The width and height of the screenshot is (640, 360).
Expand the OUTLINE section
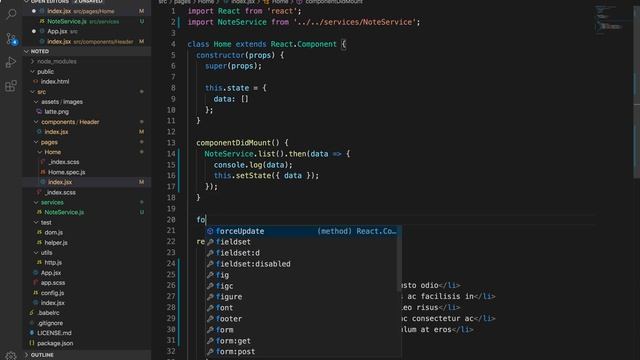pyautogui.click(x=42, y=355)
